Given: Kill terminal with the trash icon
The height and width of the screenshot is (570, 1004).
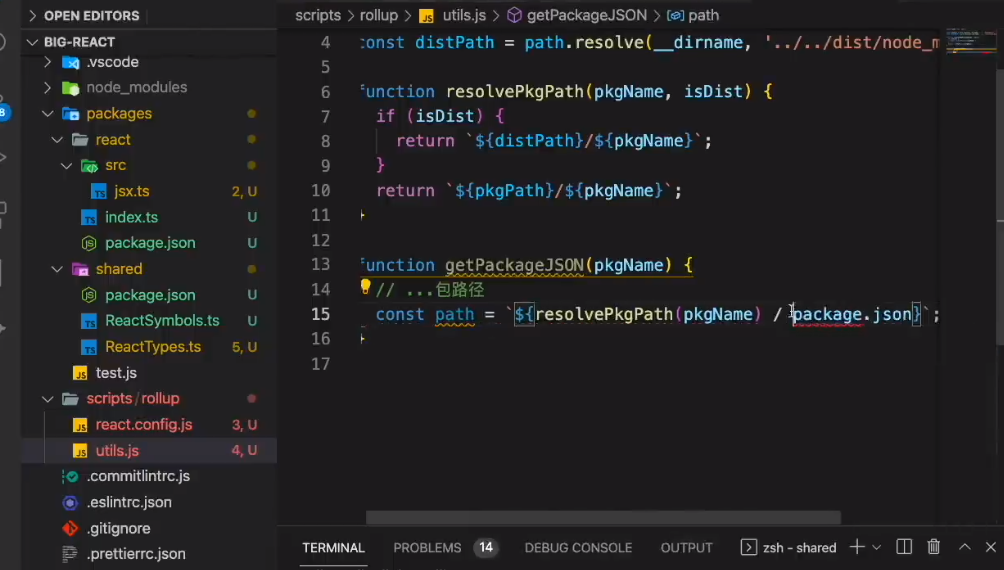Looking at the screenshot, I should click(x=934, y=547).
